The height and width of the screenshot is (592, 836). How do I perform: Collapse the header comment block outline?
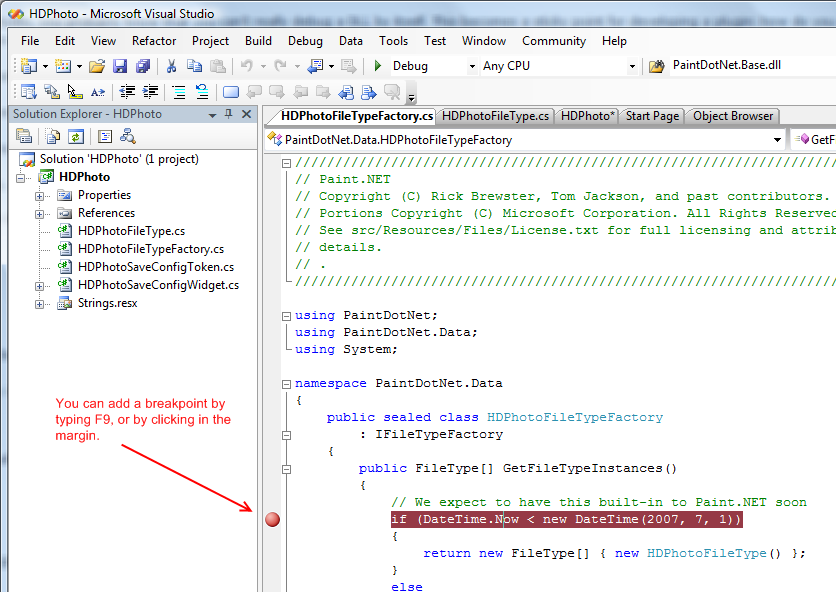(x=286, y=163)
